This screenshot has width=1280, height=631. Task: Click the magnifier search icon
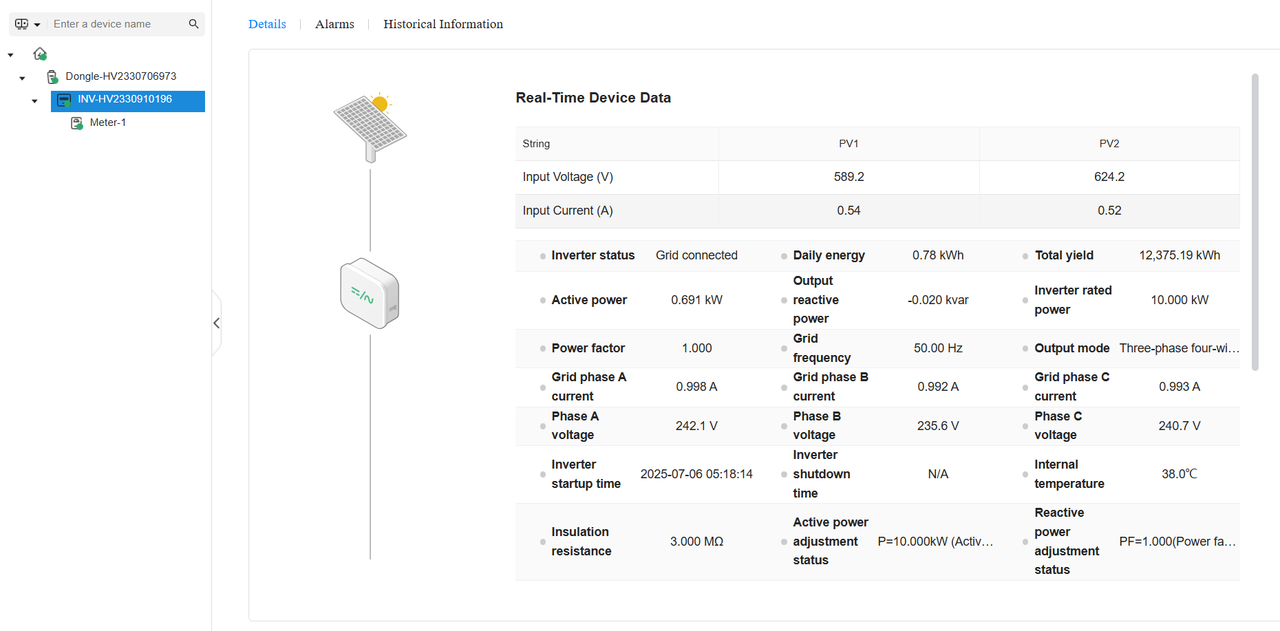[x=194, y=24]
